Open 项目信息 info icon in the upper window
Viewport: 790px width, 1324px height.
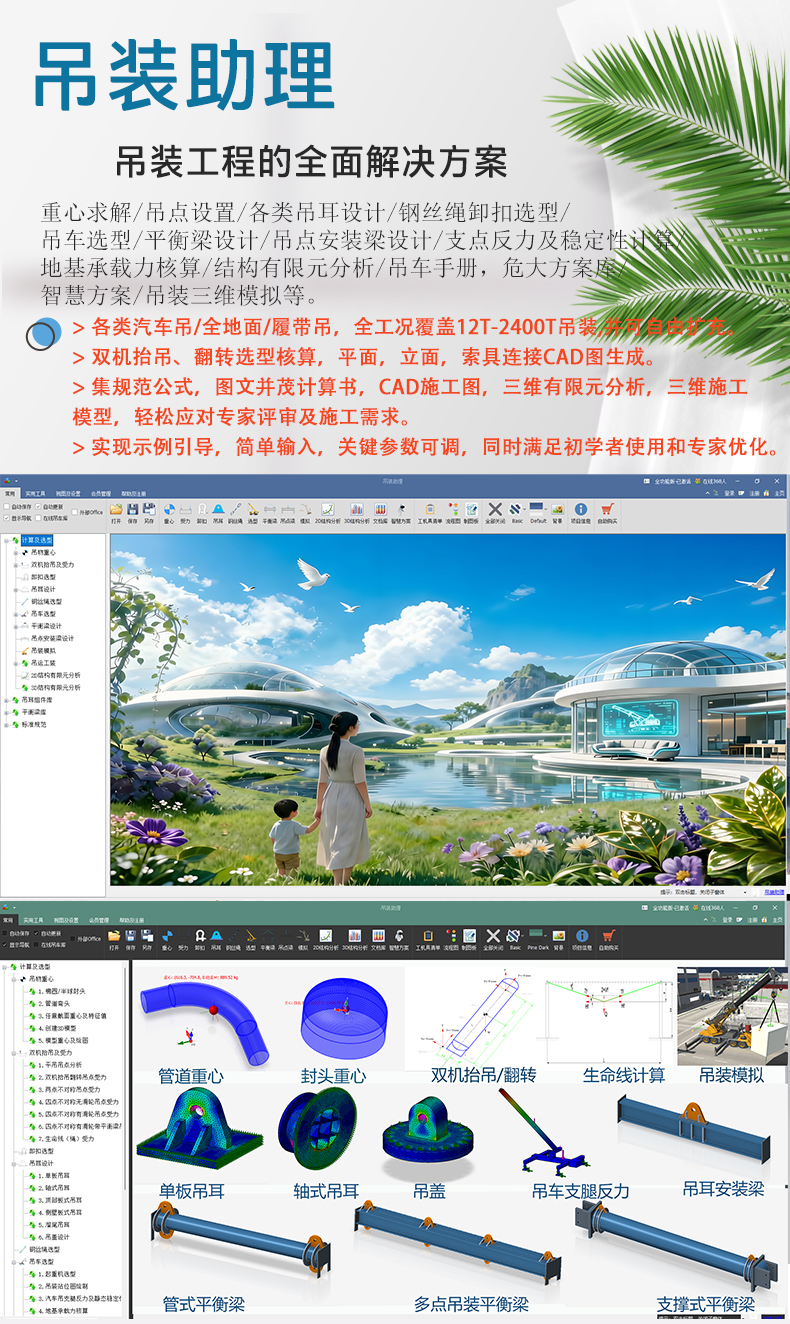(x=580, y=510)
